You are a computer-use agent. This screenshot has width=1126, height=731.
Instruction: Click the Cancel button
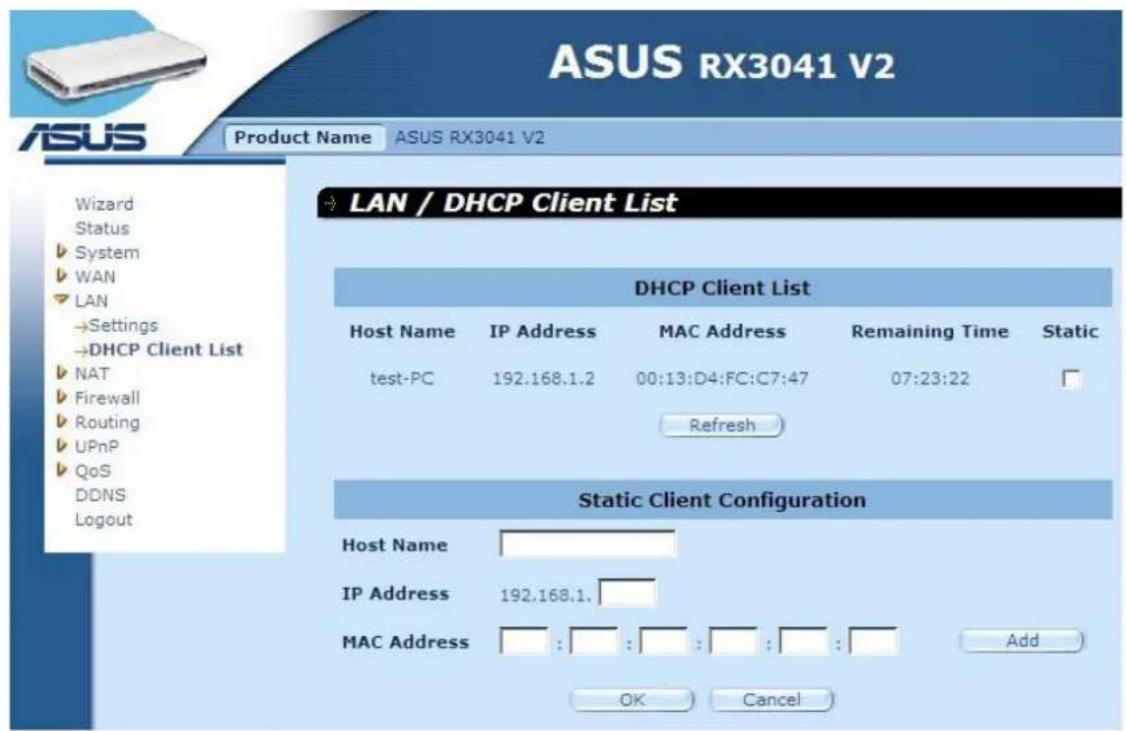point(771,699)
